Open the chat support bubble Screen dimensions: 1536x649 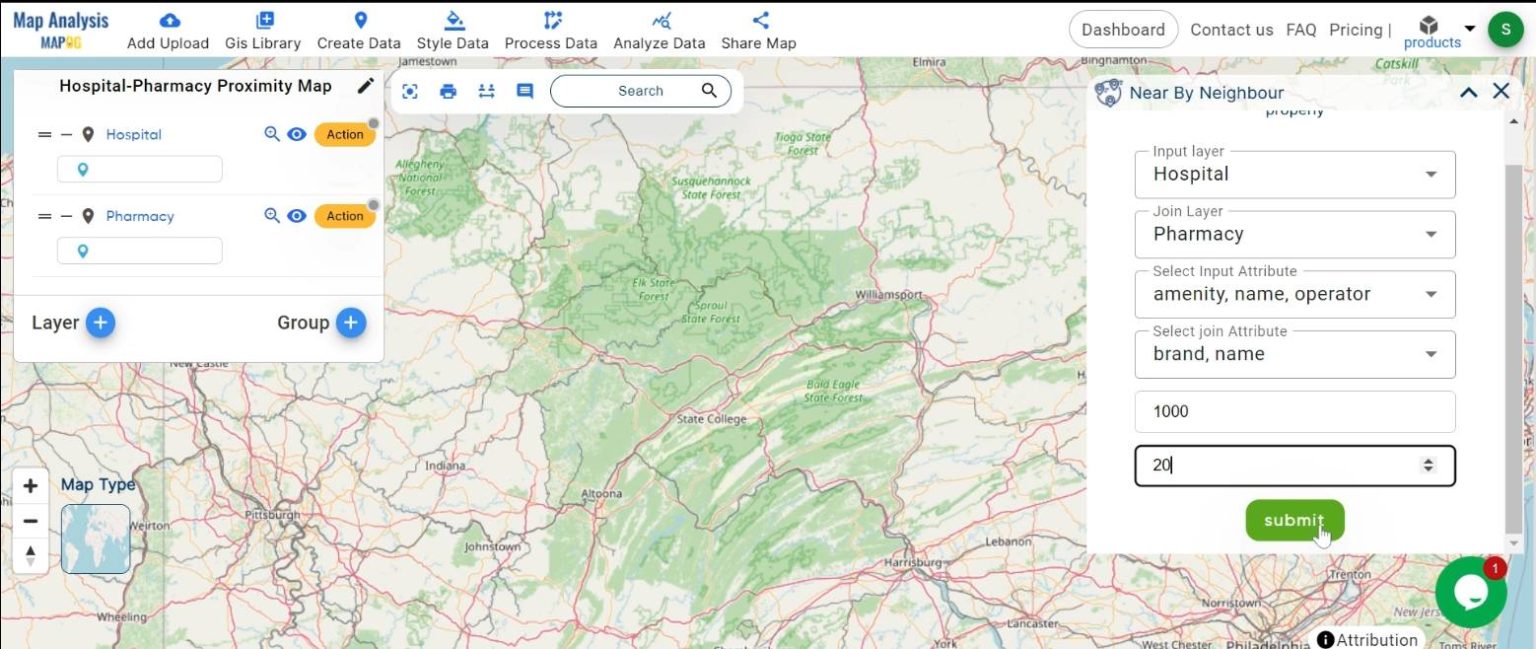[x=1471, y=592]
